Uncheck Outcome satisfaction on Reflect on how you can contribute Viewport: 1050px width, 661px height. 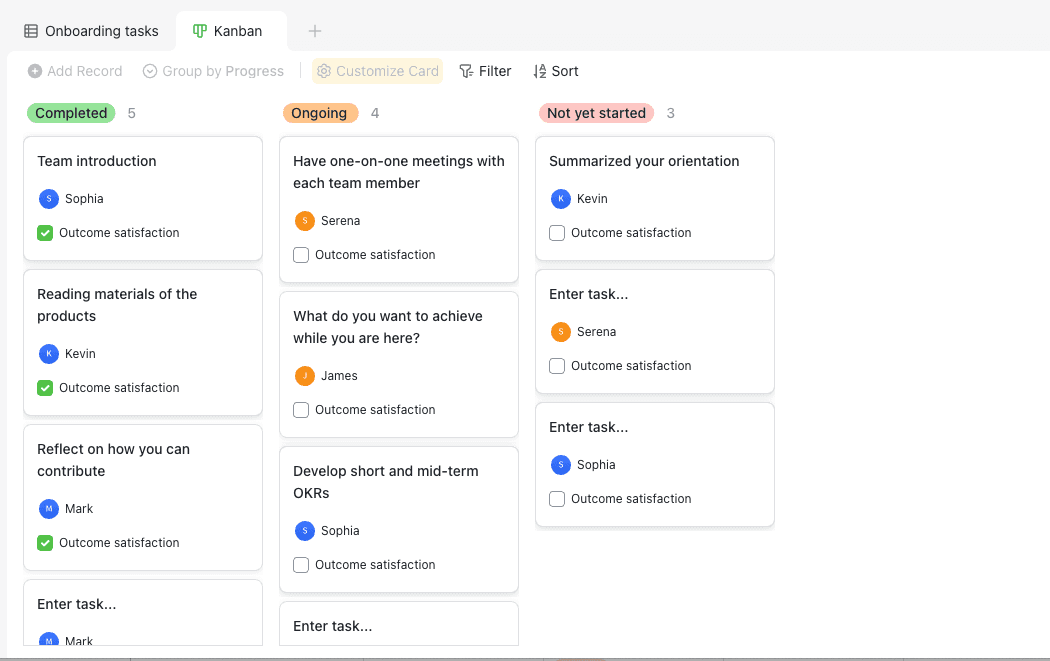click(x=45, y=543)
